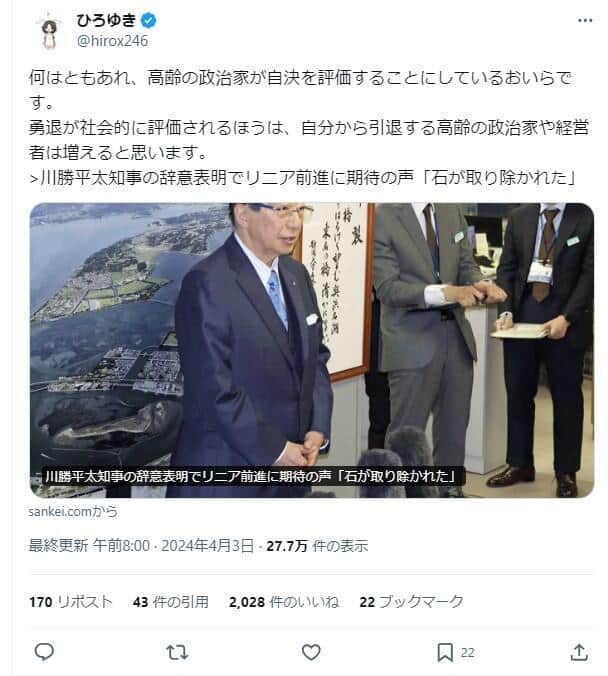Open the sankei.com news article photo
The image size is (608, 676).
coord(312,350)
